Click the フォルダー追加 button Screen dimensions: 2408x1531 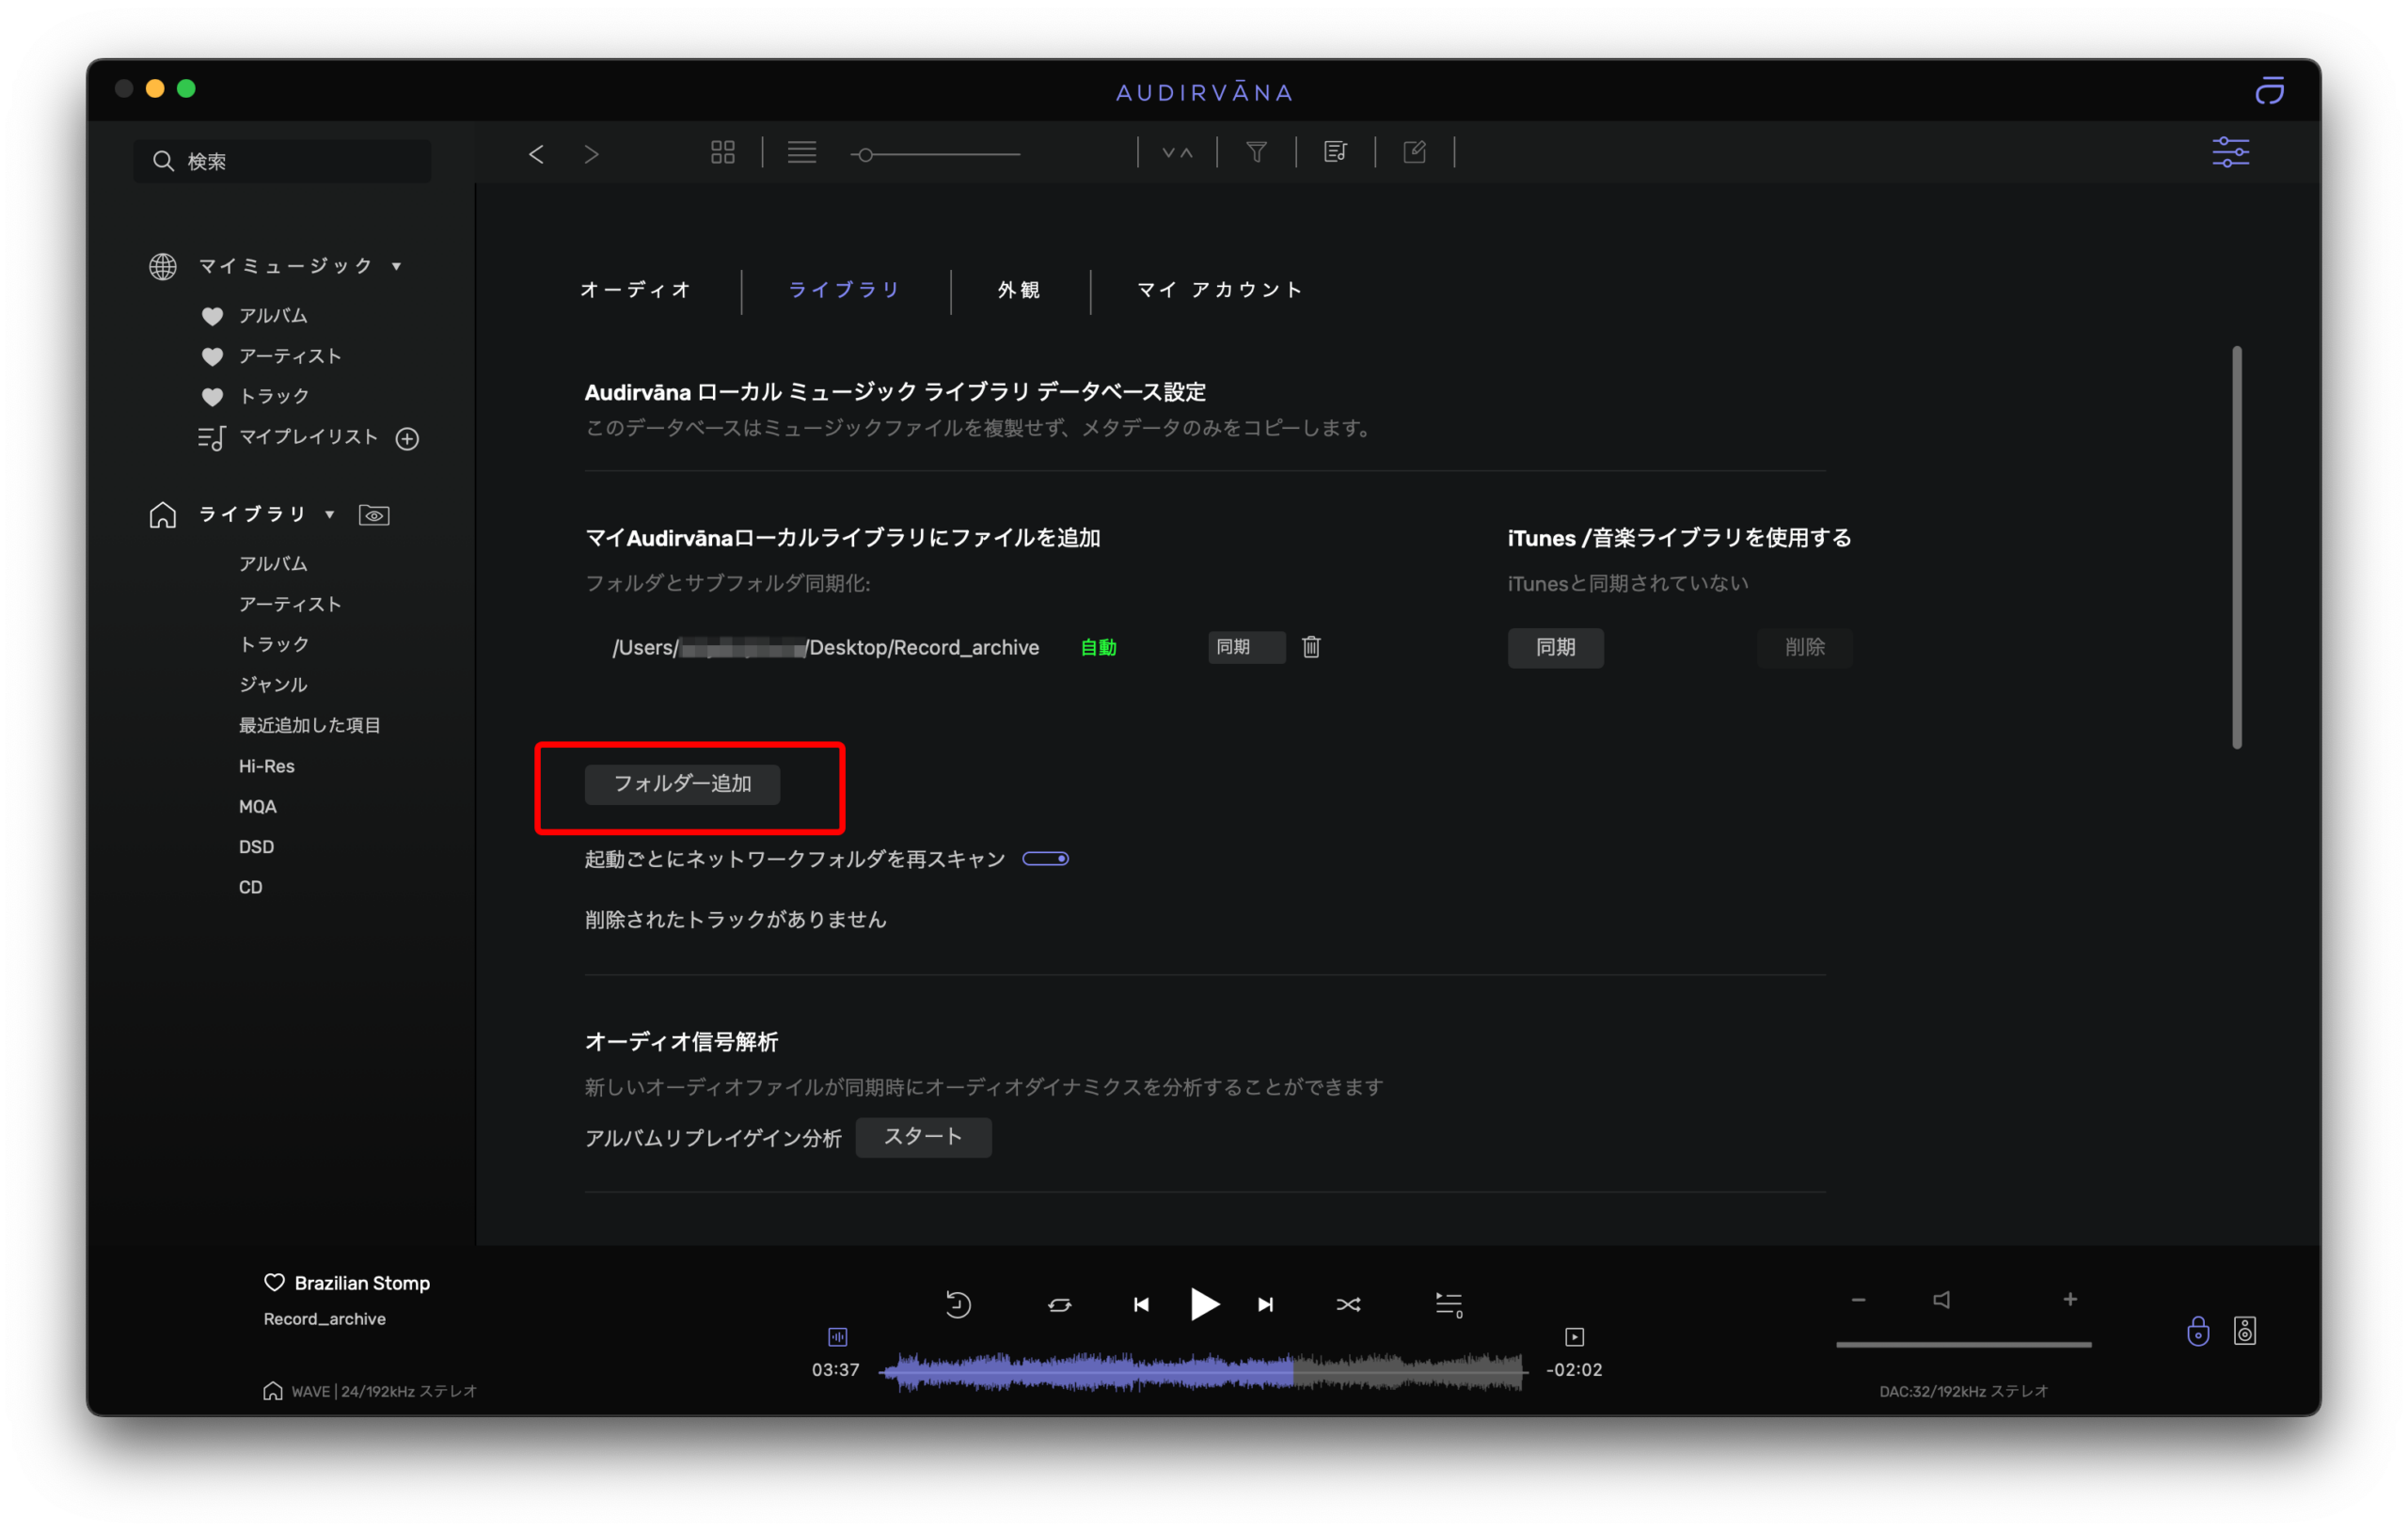click(x=682, y=784)
